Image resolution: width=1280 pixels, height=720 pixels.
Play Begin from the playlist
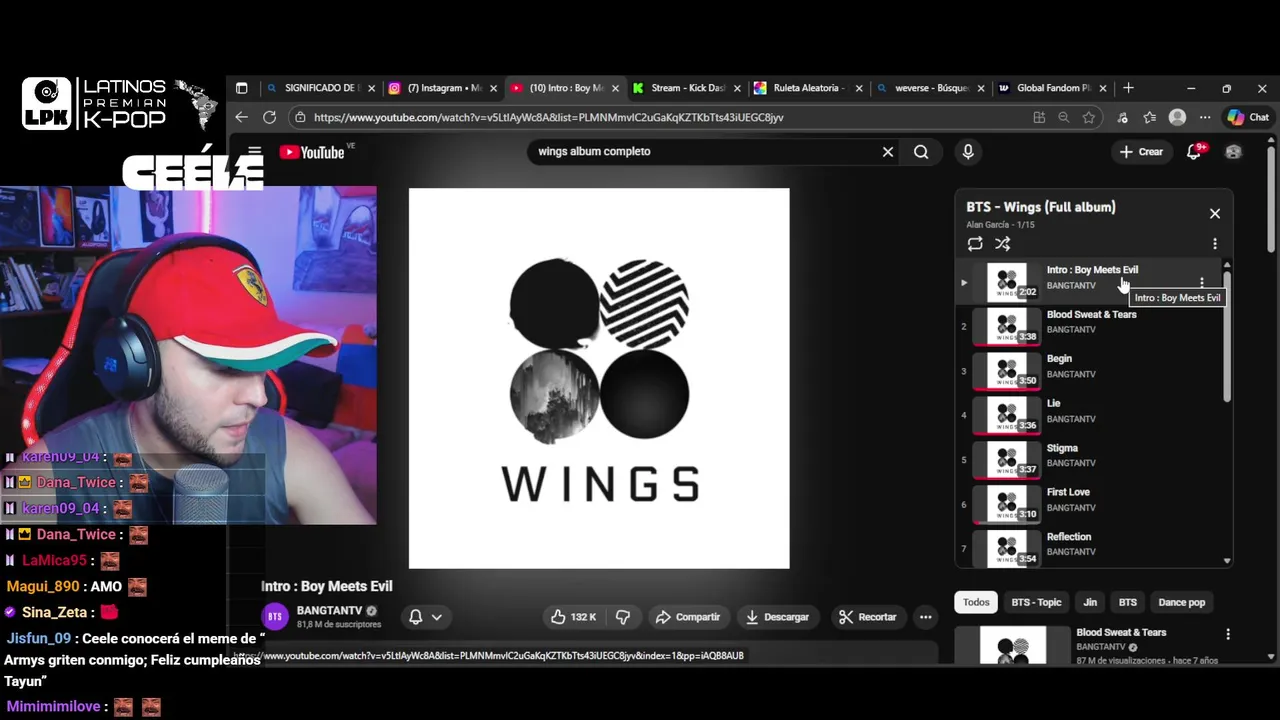pyautogui.click(x=1090, y=371)
